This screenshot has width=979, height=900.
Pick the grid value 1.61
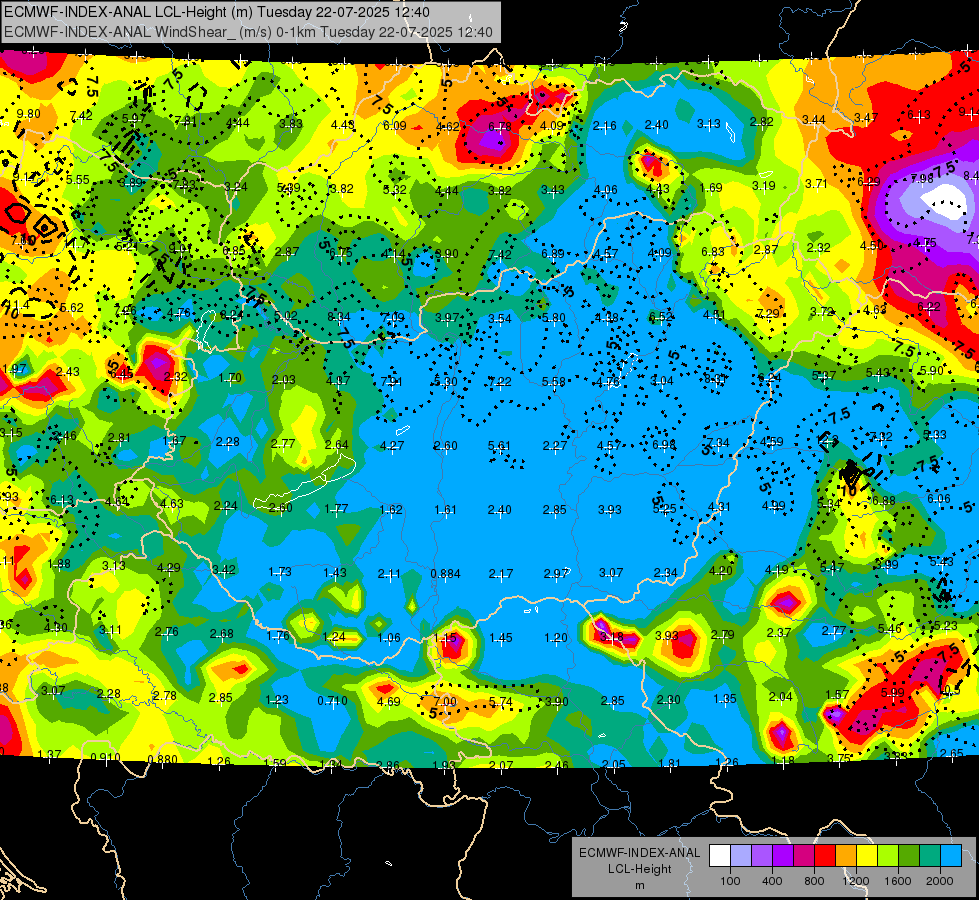point(445,510)
